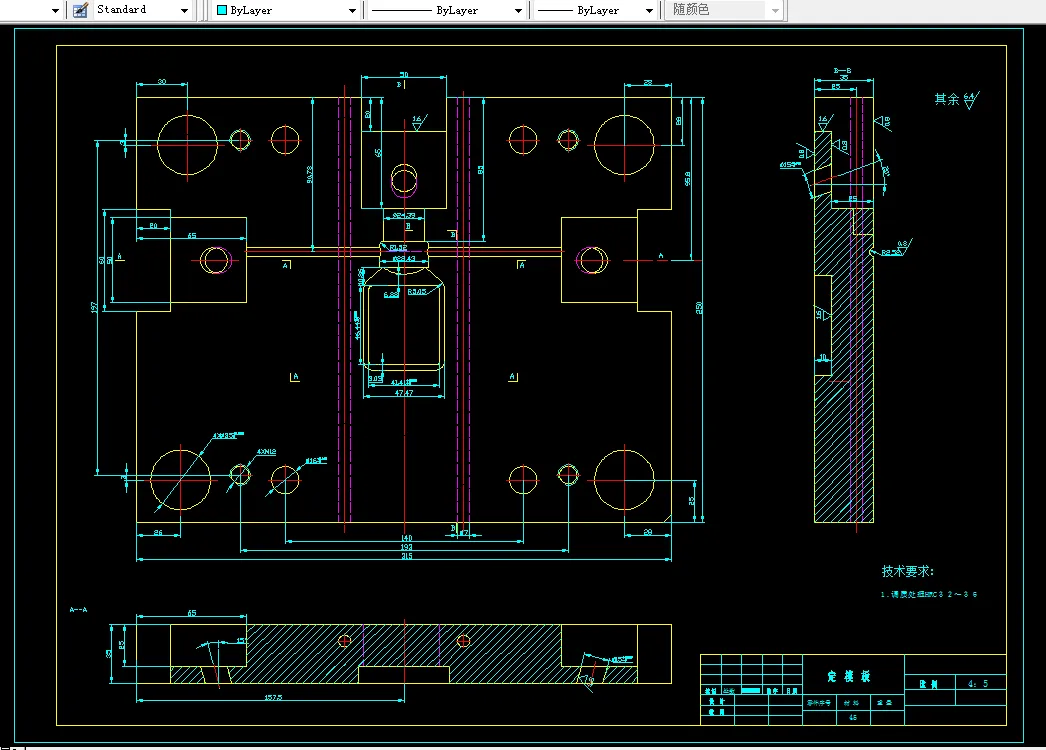The width and height of the screenshot is (1046, 750).
Task: Select the 定模板 title in title block
Action: click(x=849, y=676)
